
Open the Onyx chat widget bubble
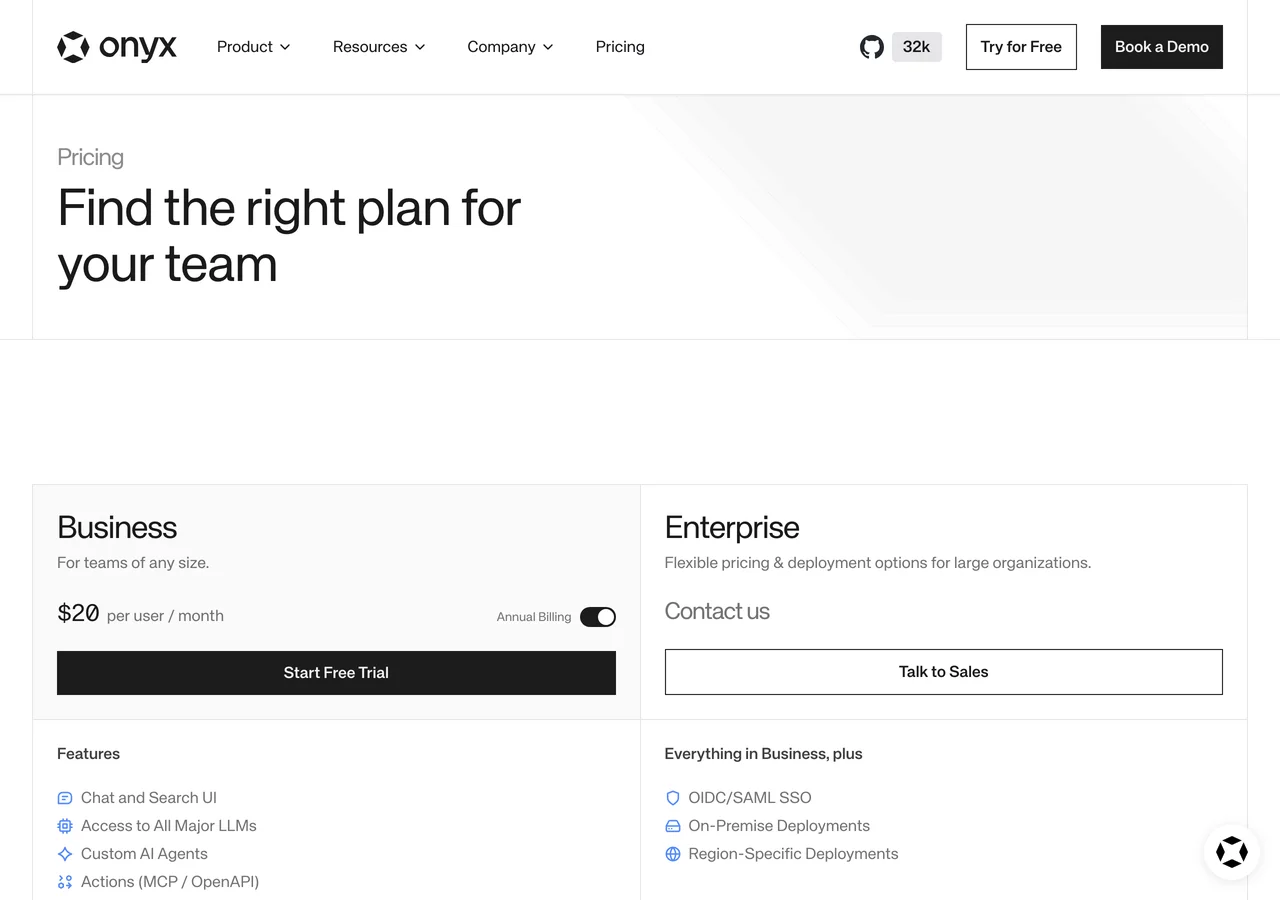click(1232, 852)
